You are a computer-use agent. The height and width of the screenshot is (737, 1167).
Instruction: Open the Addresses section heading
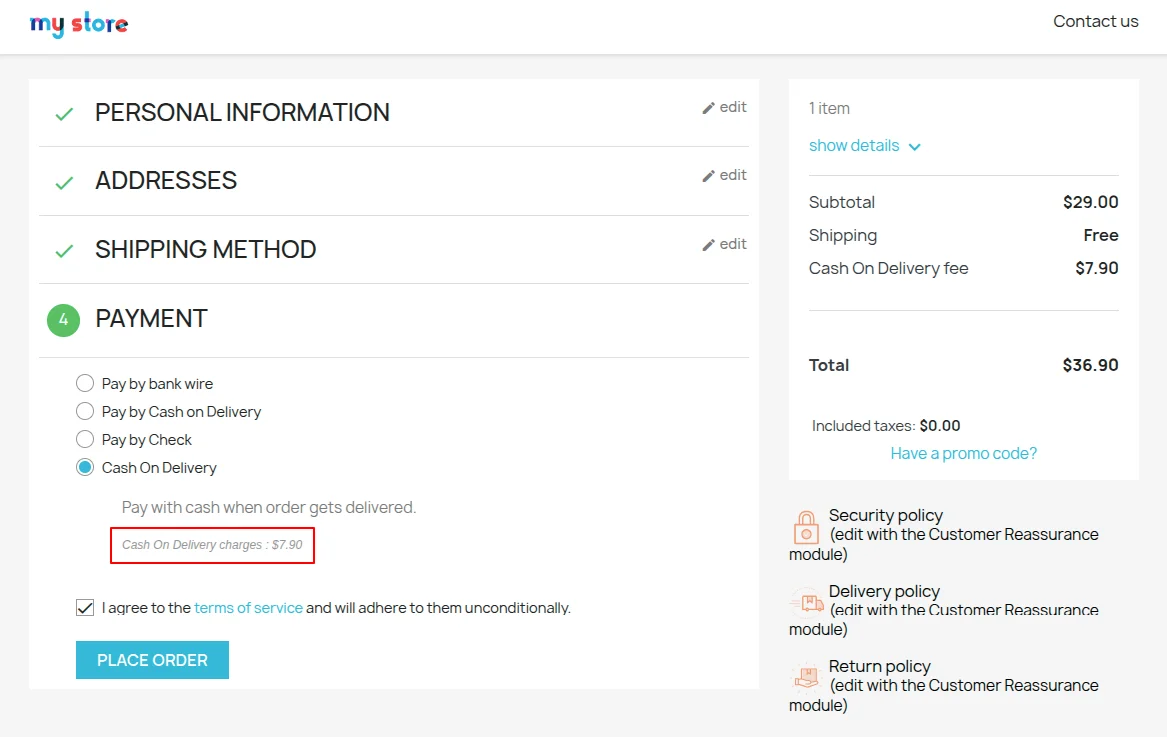(x=166, y=180)
